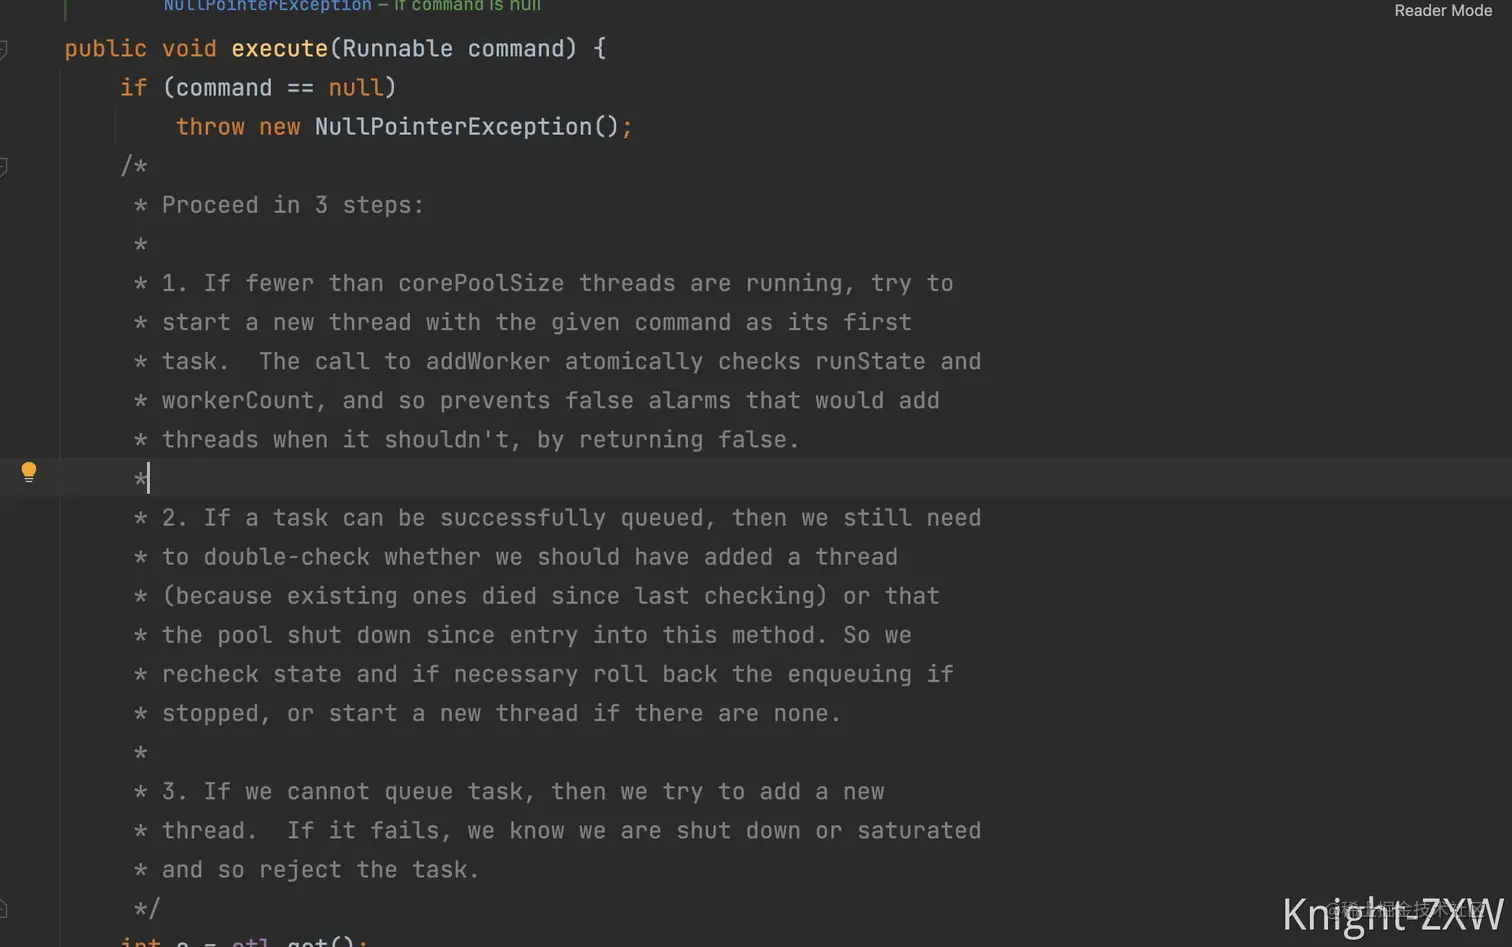Click the NullPointerException() constructor call

click(x=467, y=127)
